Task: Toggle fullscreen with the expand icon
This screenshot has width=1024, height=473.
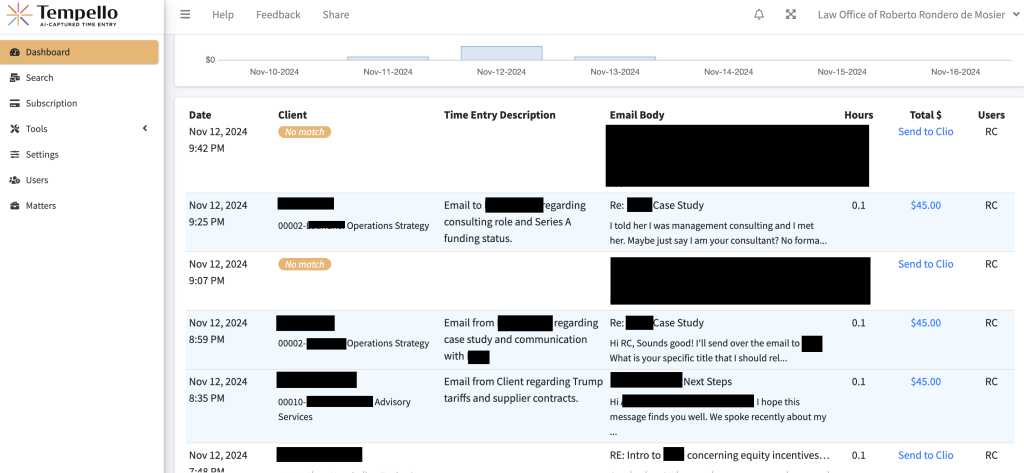Action: [791, 15]
